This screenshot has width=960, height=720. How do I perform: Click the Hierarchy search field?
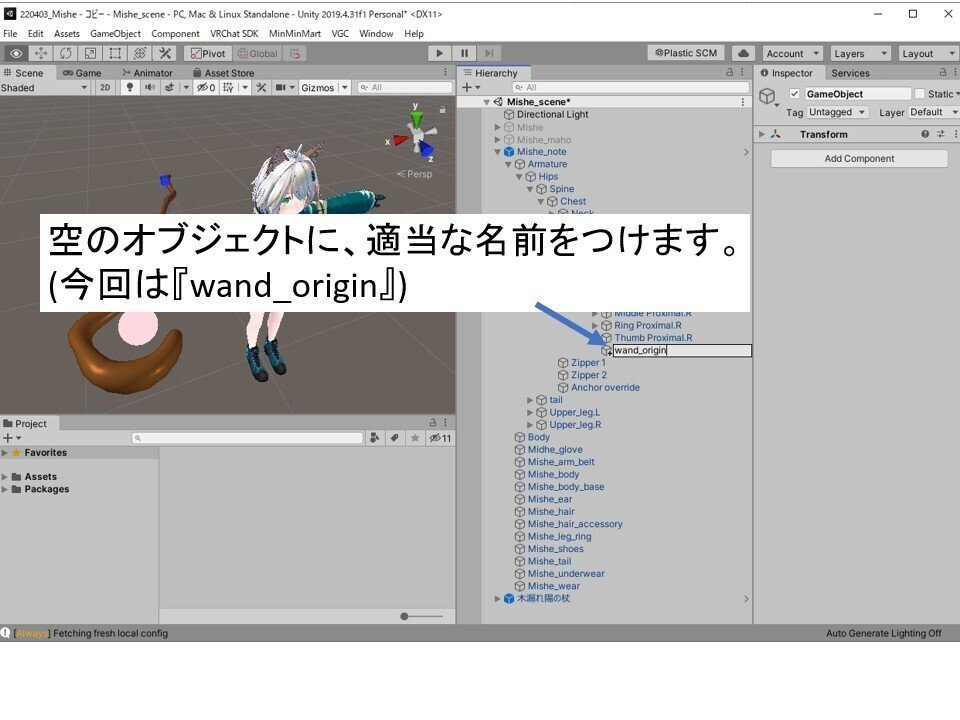(x=631, y=88)
